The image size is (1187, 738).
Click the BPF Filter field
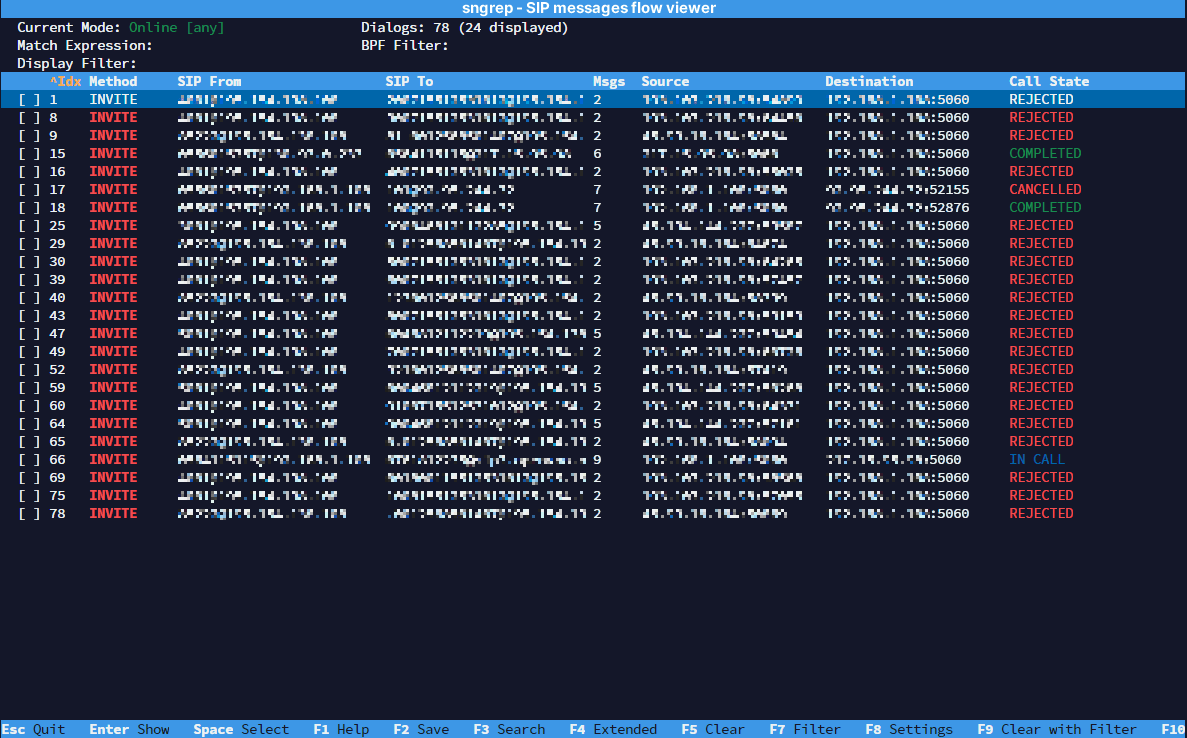(x=405, y=45)
